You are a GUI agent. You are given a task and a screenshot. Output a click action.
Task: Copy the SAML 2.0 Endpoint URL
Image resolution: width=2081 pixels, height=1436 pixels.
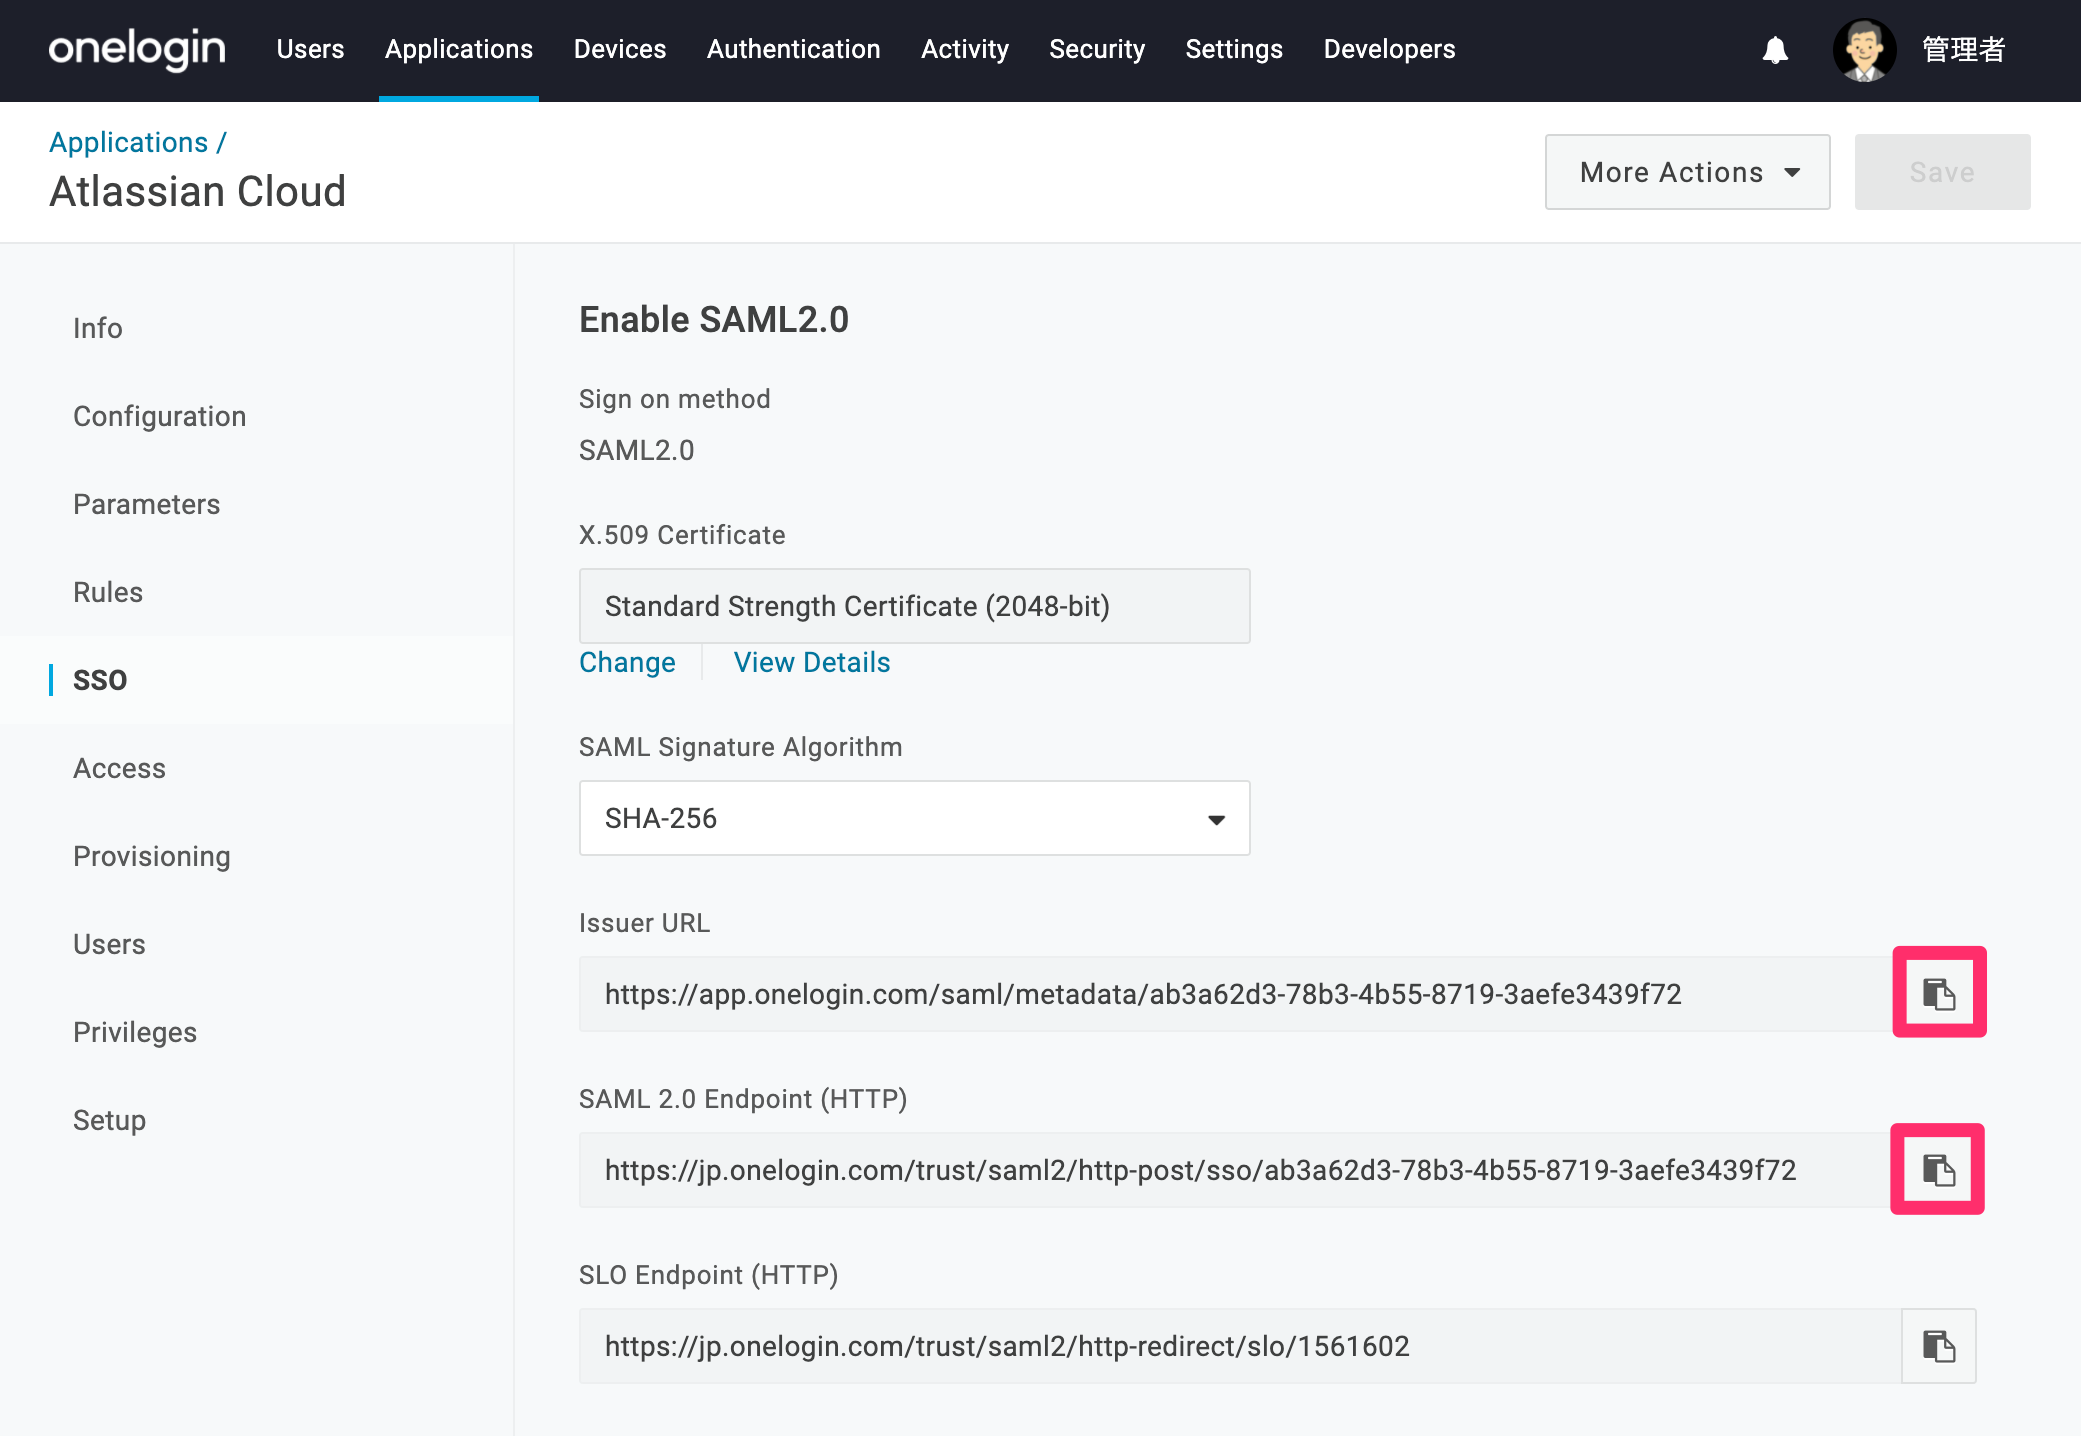[1937, 1169]
